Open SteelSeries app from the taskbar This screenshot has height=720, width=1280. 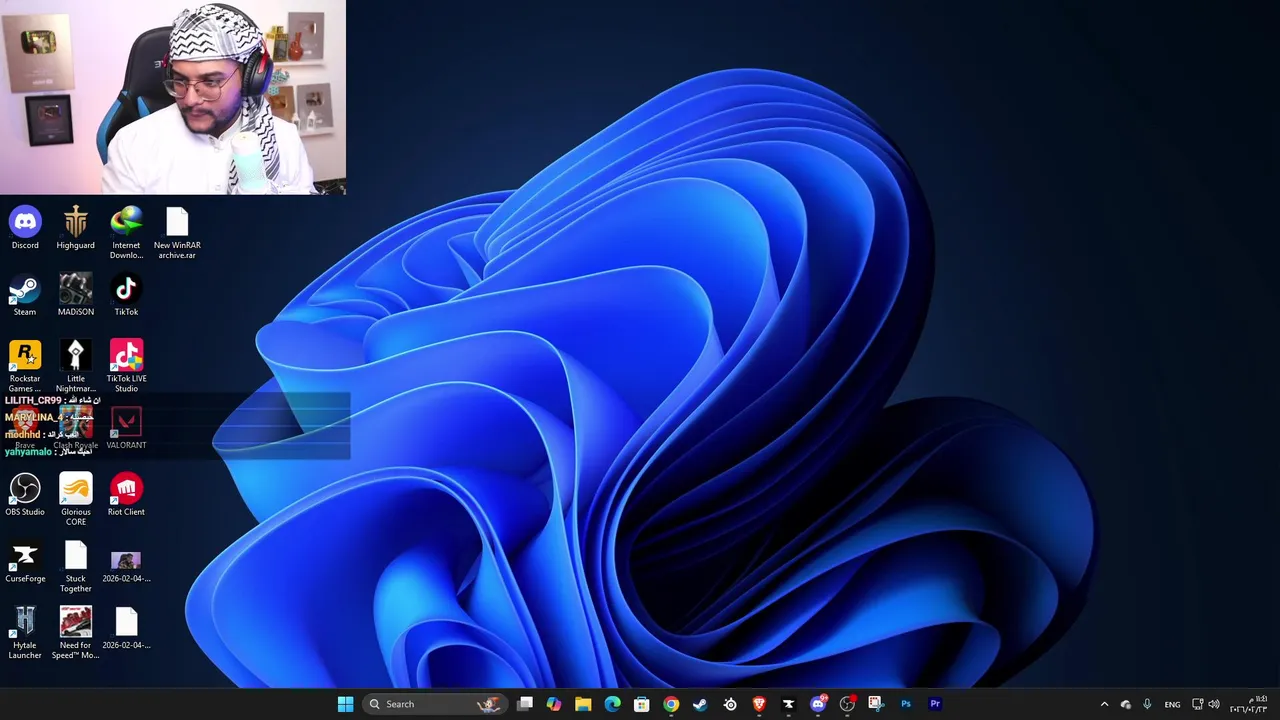coord(730,704)
